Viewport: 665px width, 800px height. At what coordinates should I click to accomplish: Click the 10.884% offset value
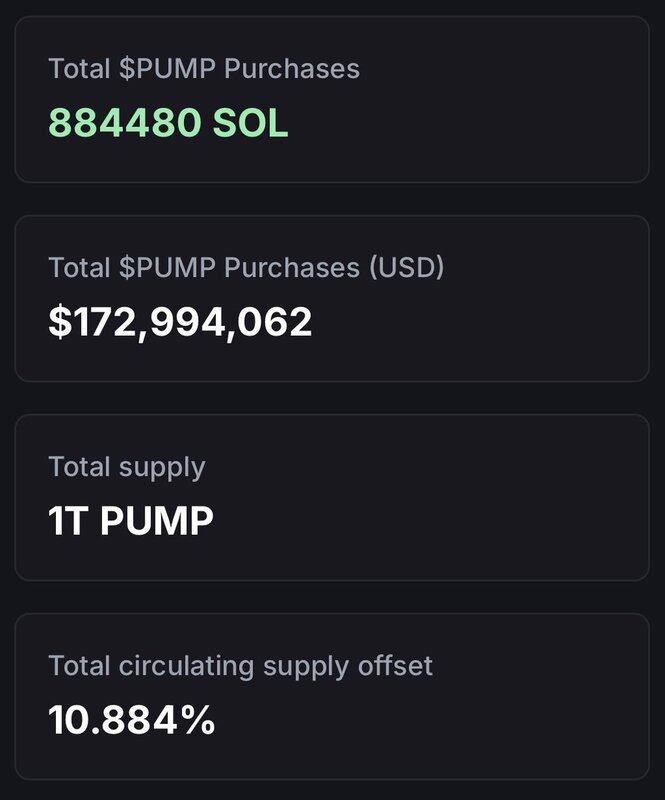click(x=132, y=720)
